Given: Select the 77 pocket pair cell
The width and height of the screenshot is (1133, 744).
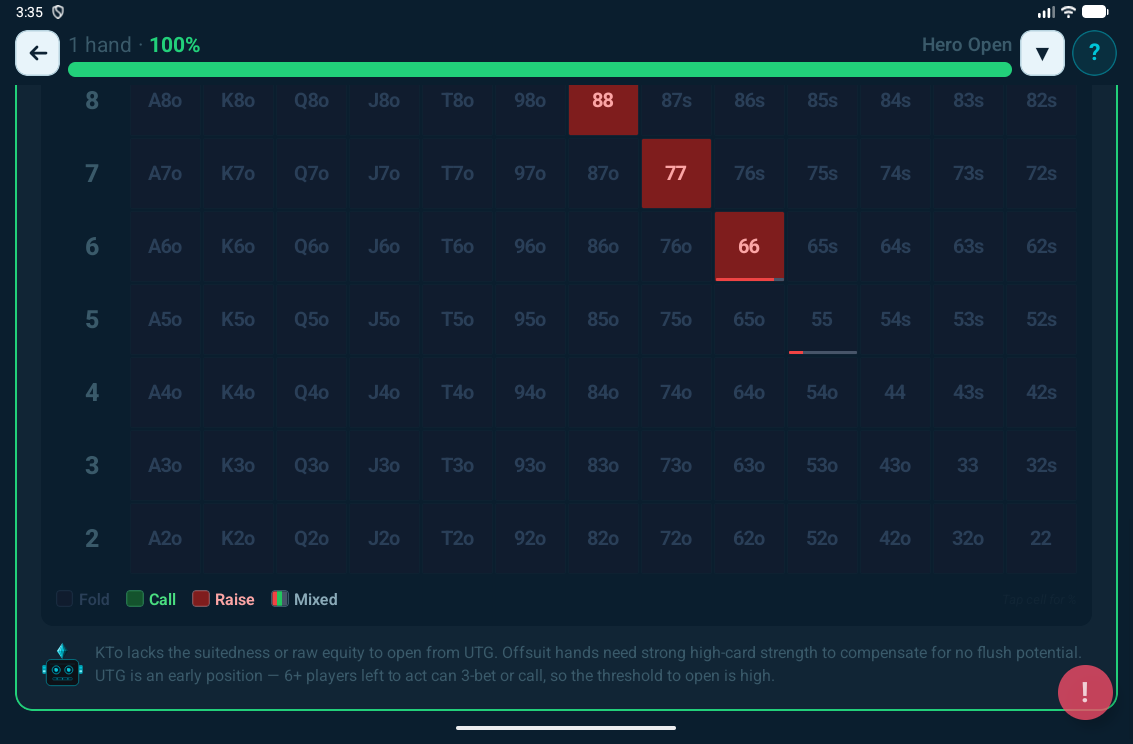Looking at the screenshot, I should [x=676, y=173].
